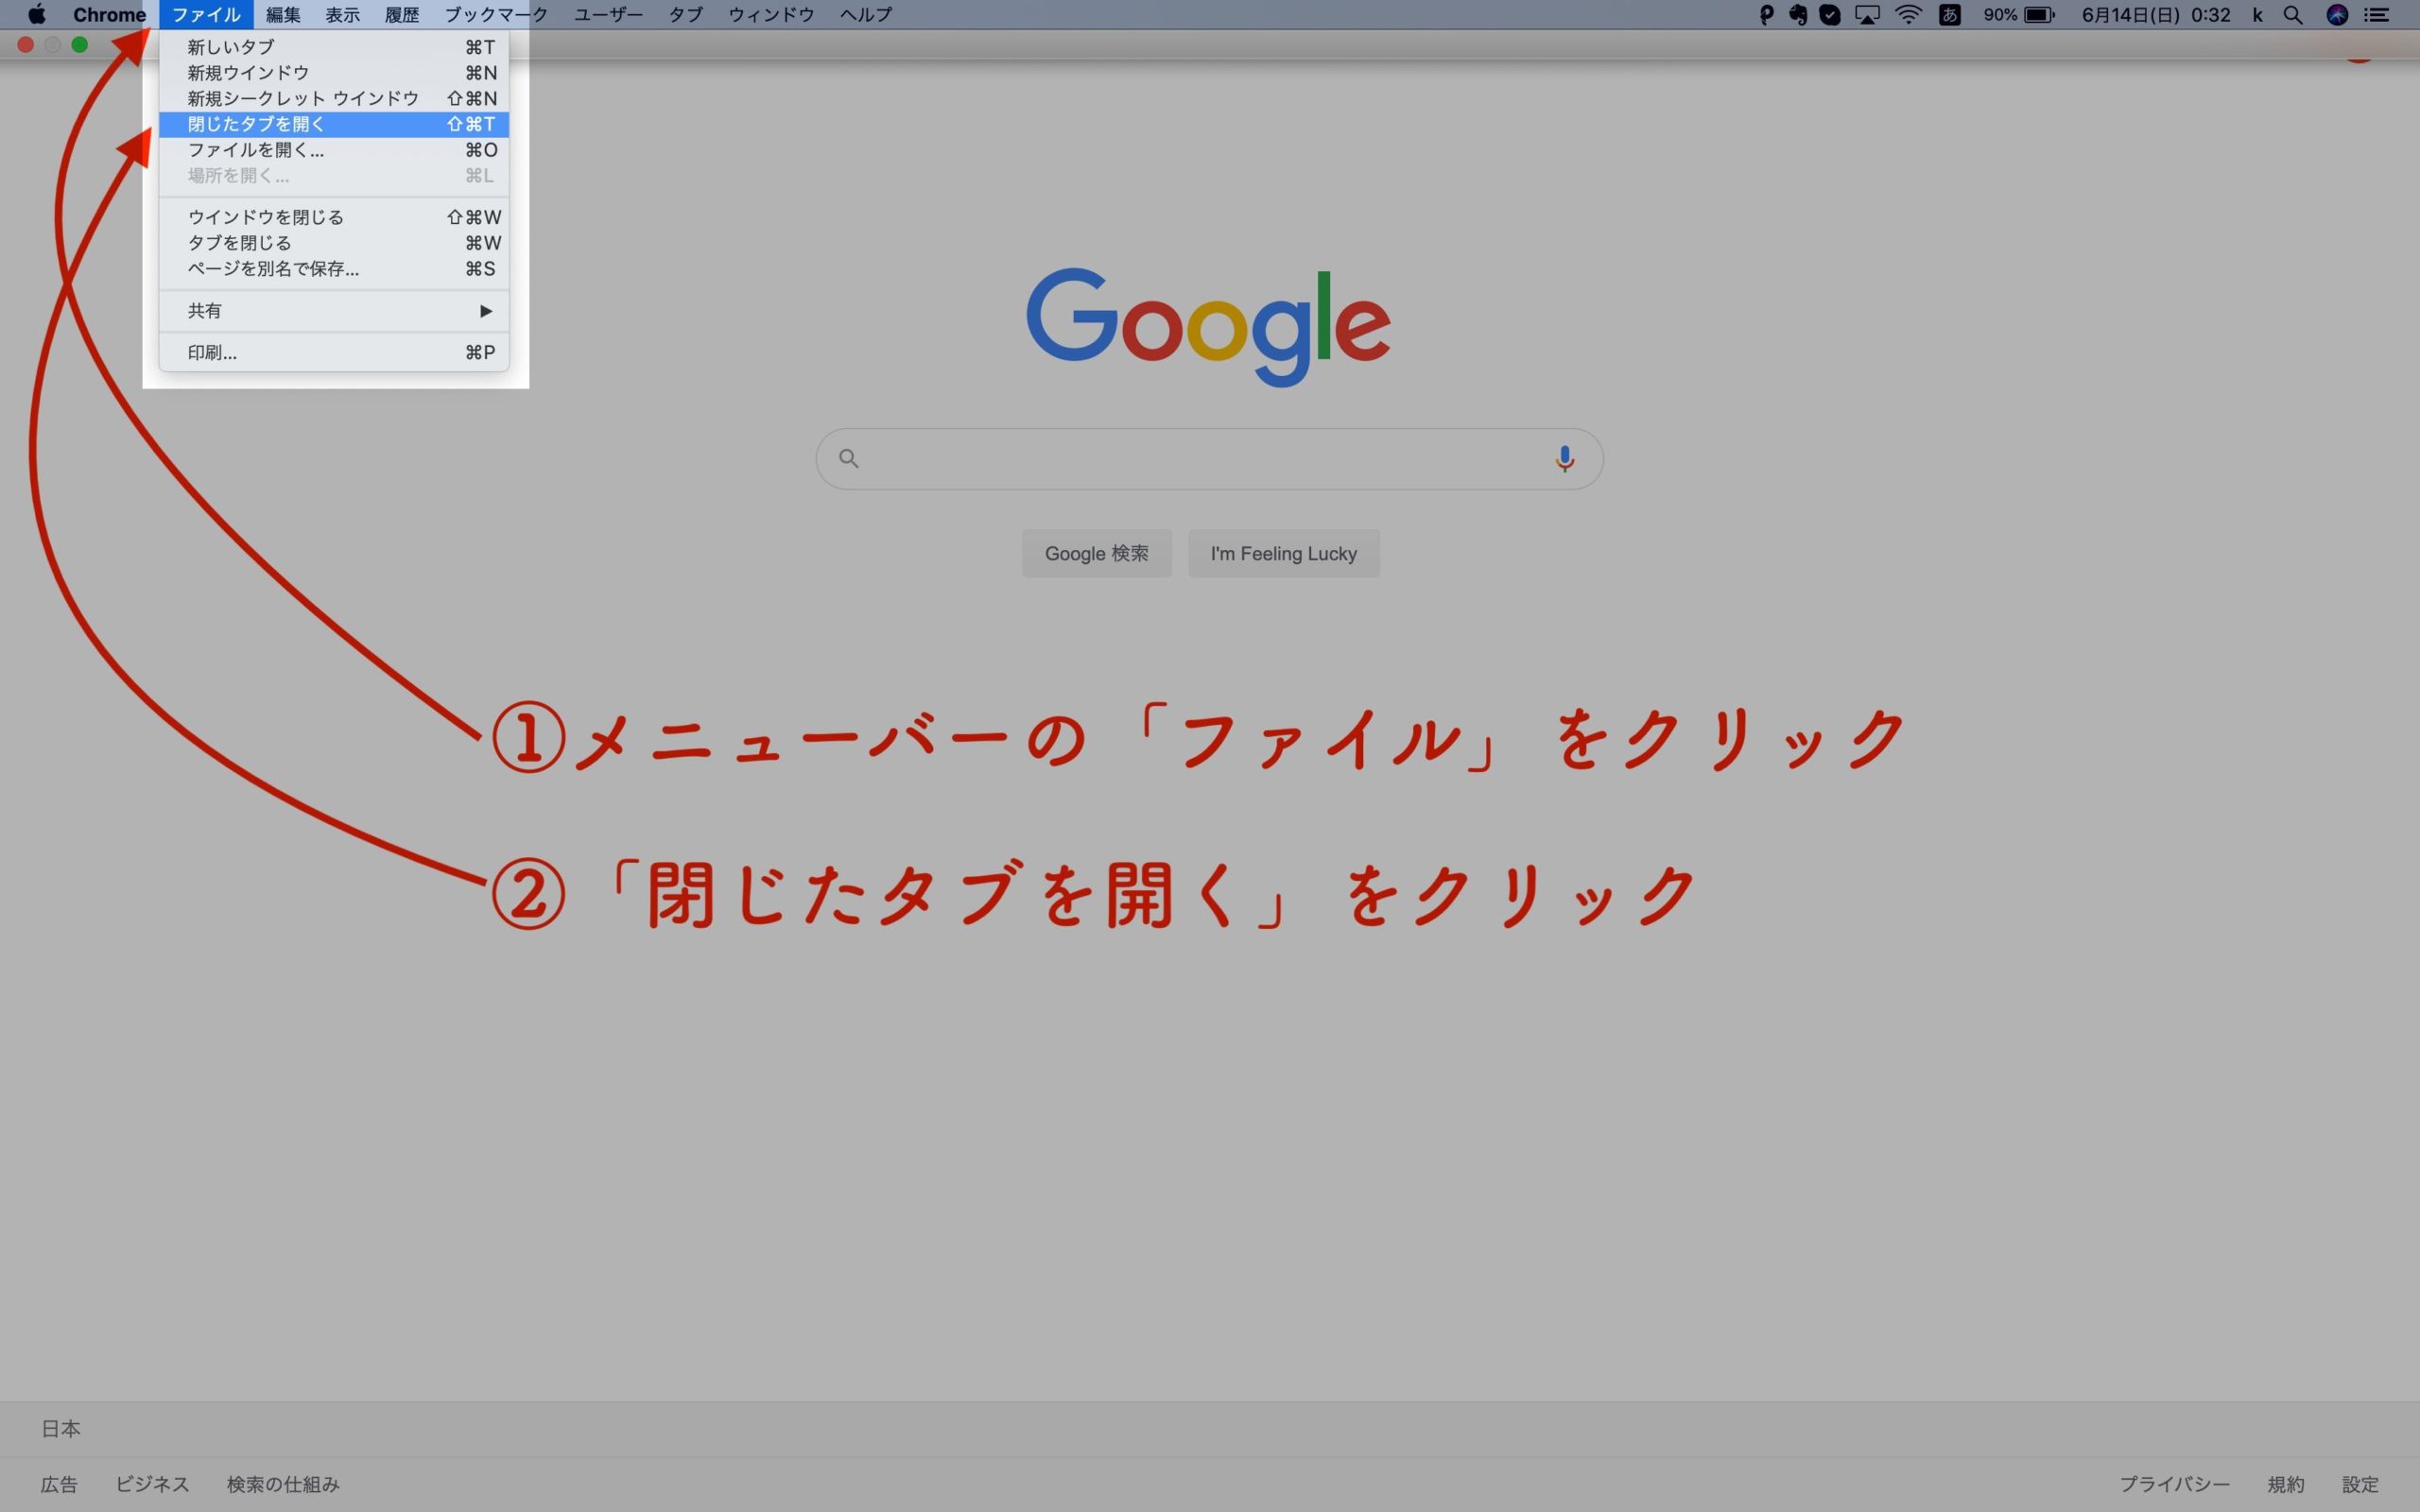Open Notification Center list icon
This screenshot has width=2420, height=1512.
click(2377, 14)
